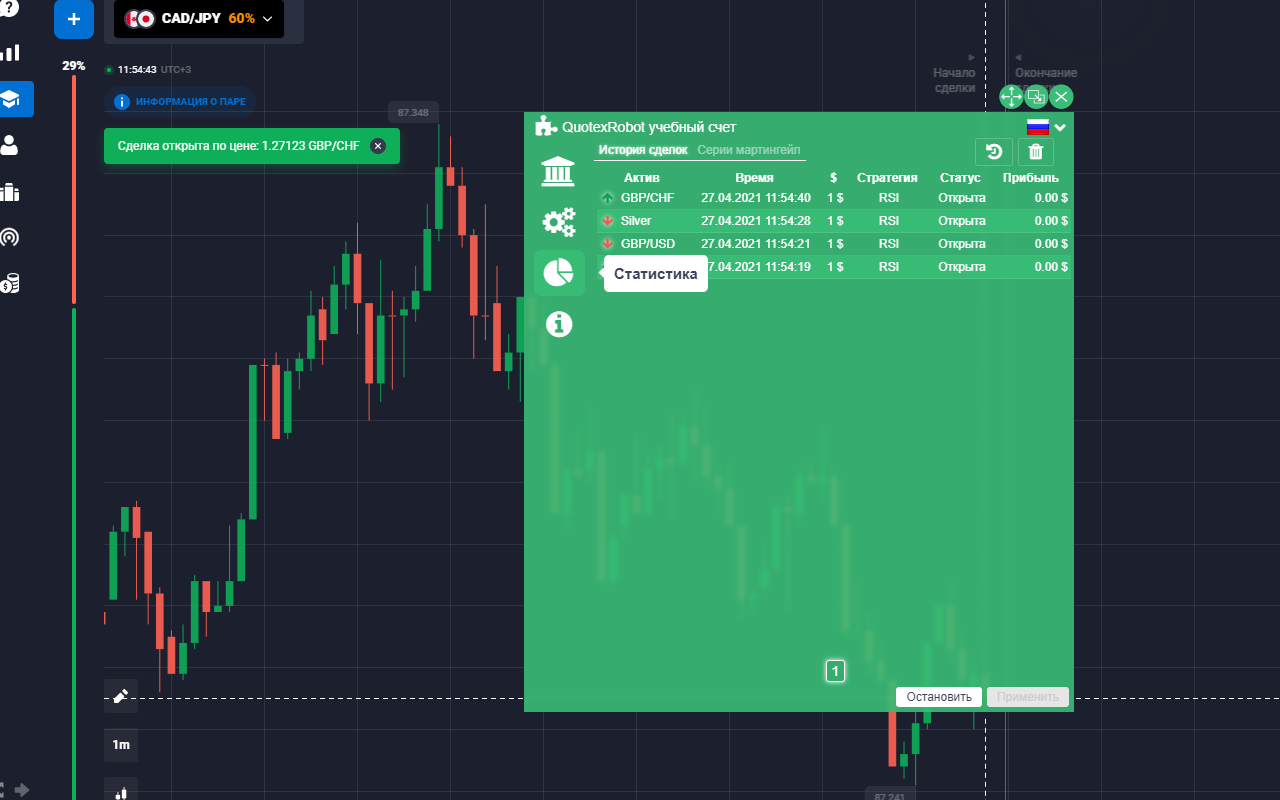Click the Применить button
Image resolution: width=1280 pixels, height=800 pixels.
pos(1028,697)
